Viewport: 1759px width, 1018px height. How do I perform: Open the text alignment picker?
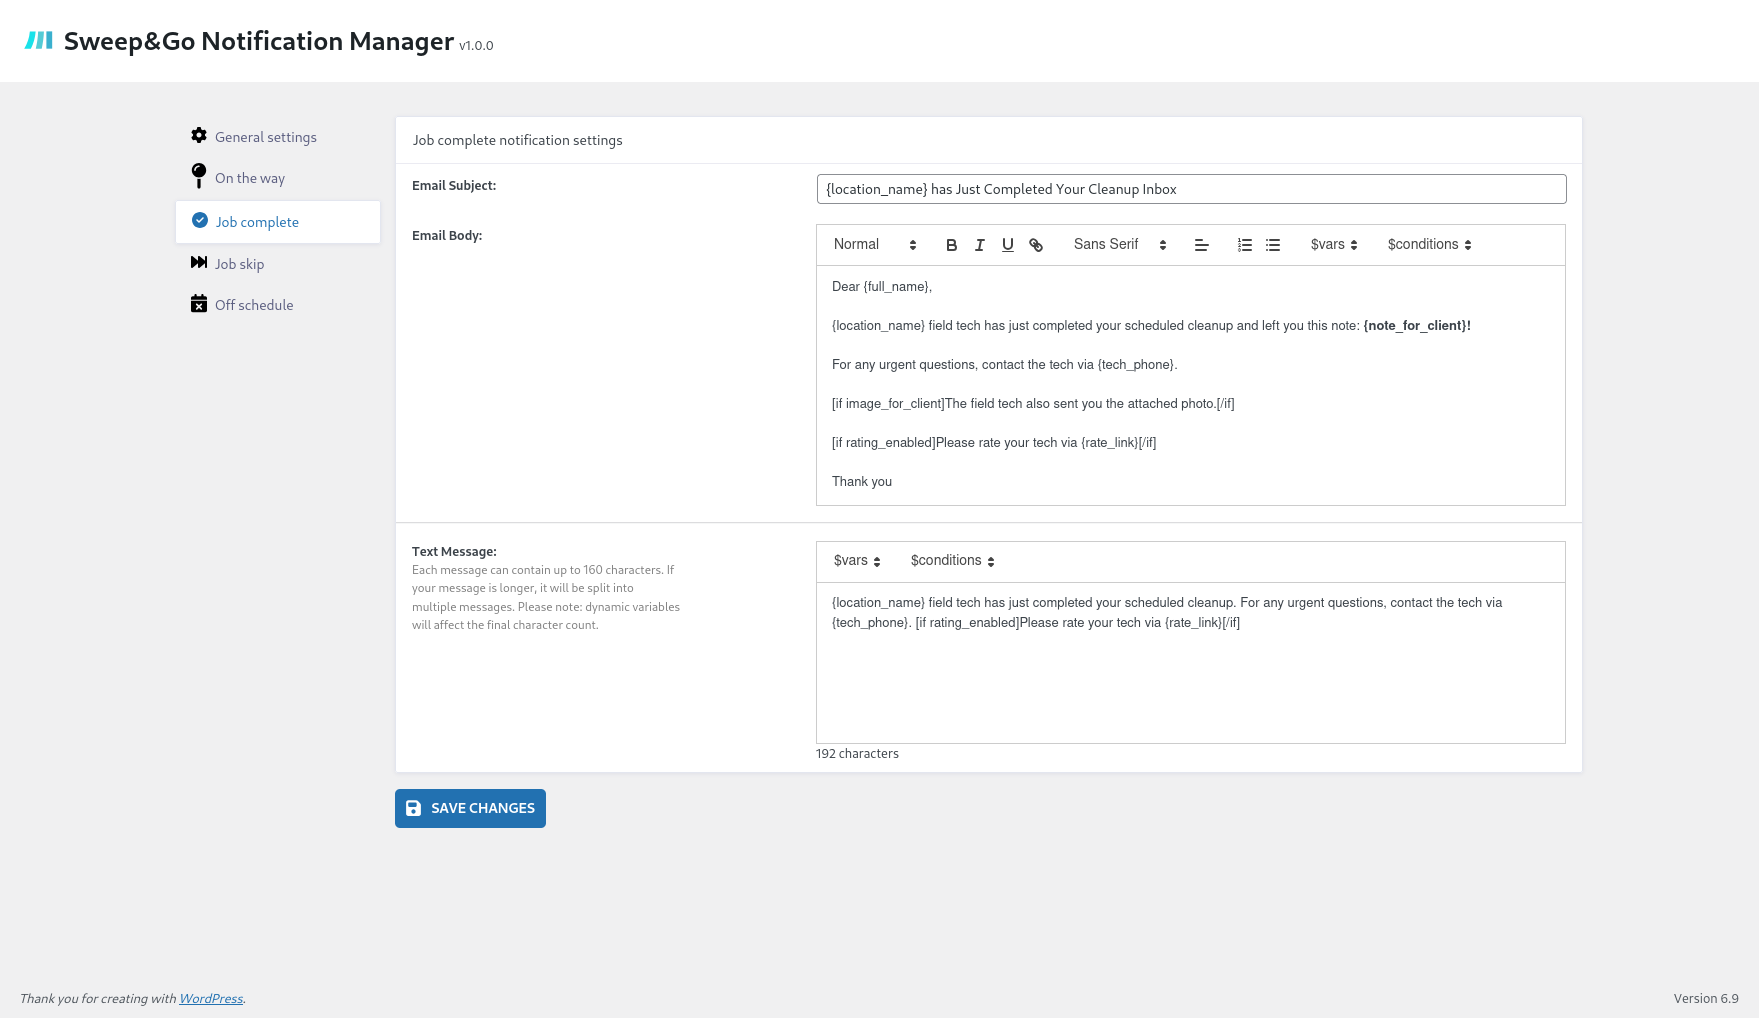[x=1201, y=245]
